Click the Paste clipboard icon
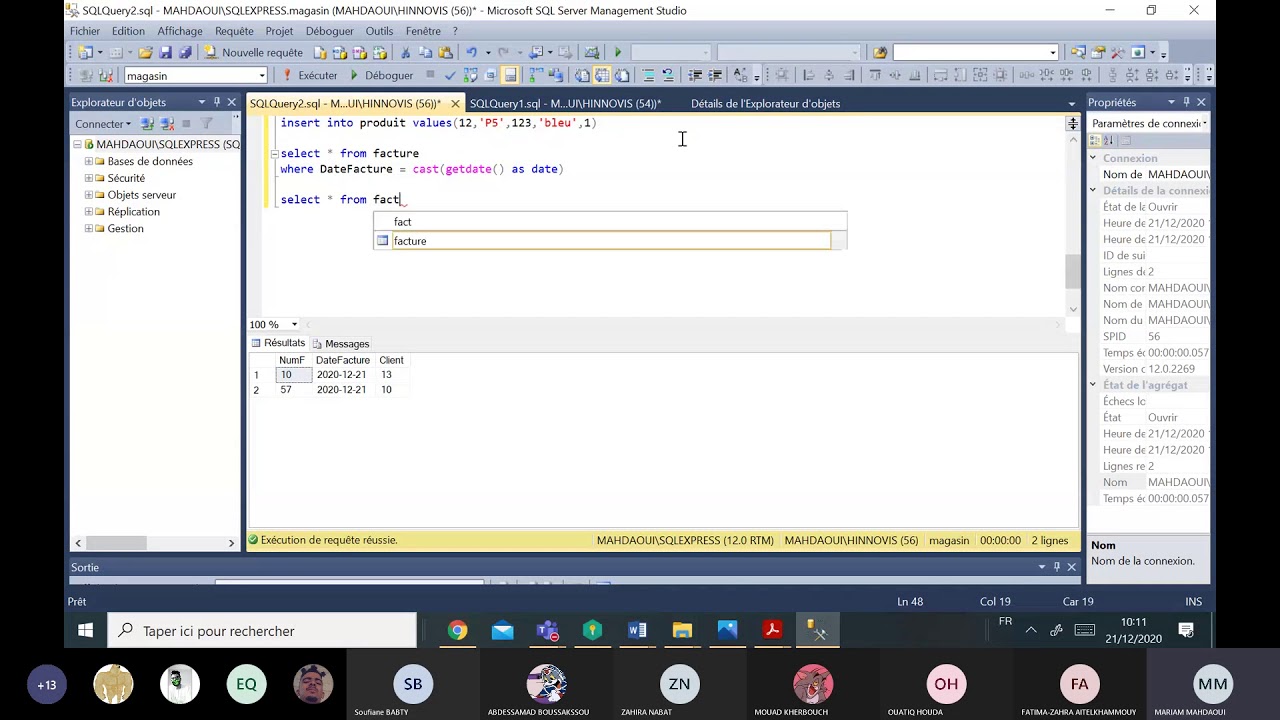Screen dimensions: 1280x720 tap(445, 52)
